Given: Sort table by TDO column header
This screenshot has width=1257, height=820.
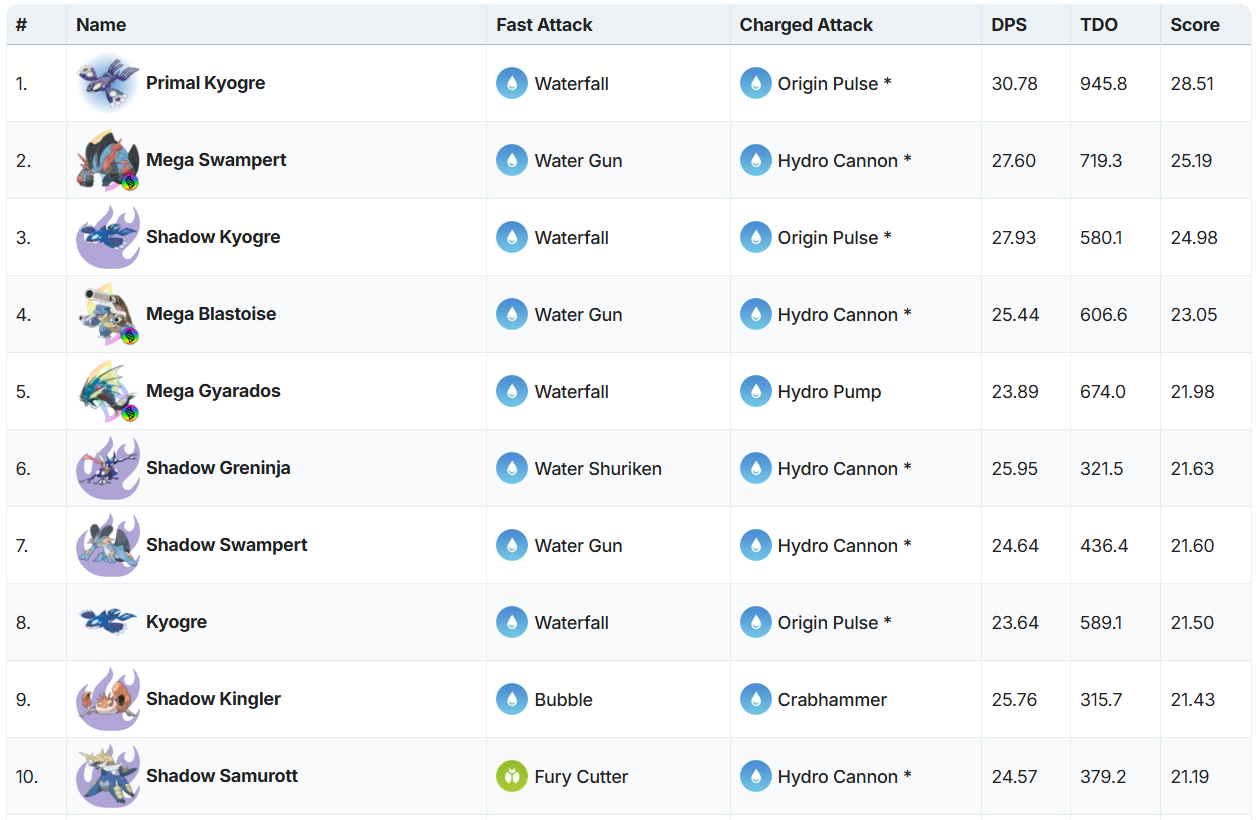Looking at the screenshot, I should pyautogui.click(x=1099, y=25).
